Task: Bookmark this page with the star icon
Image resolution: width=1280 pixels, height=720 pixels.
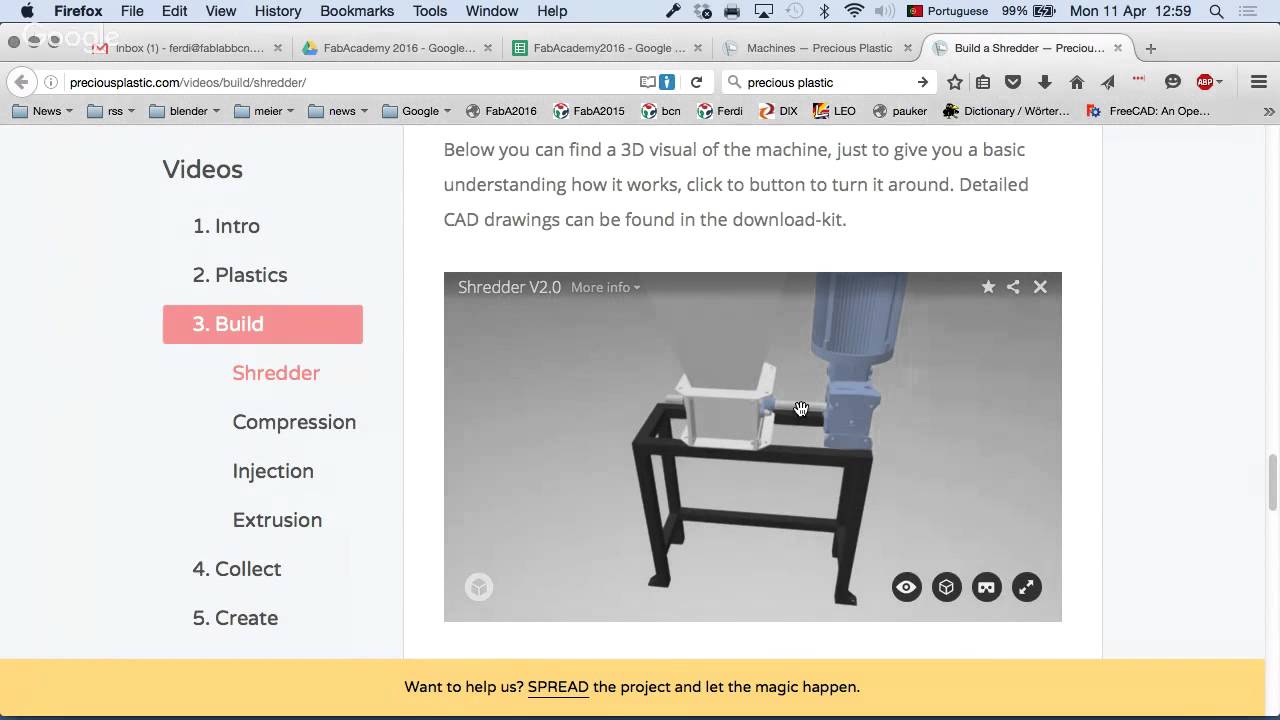Action: point(955,82)
